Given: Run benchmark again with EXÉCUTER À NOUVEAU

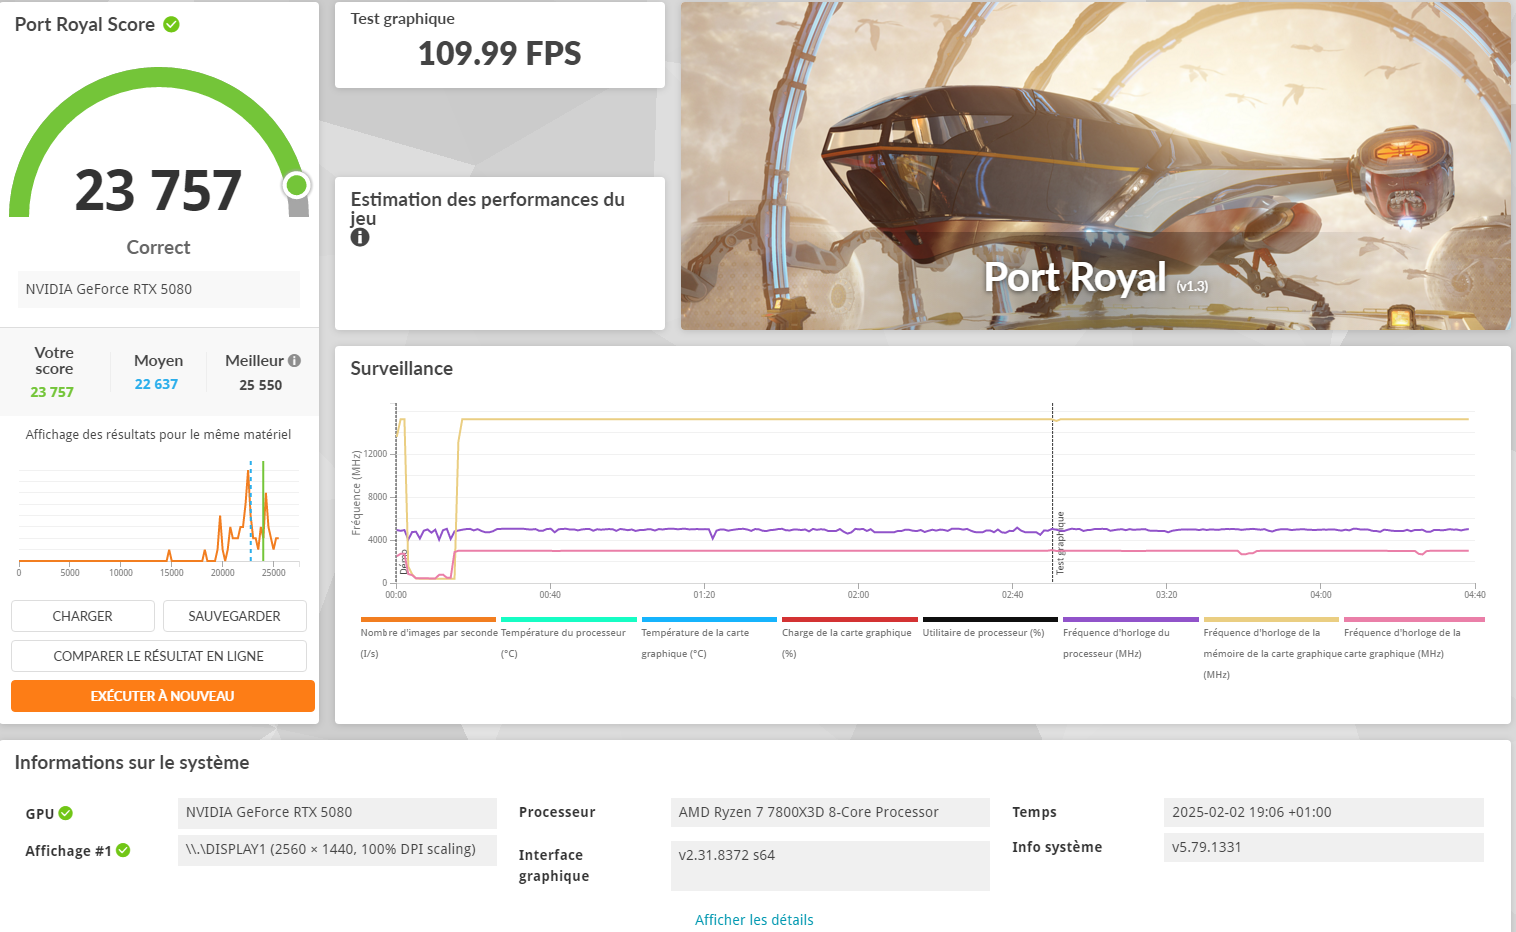Looking at the screenshot, I should [x=163, y=697].
